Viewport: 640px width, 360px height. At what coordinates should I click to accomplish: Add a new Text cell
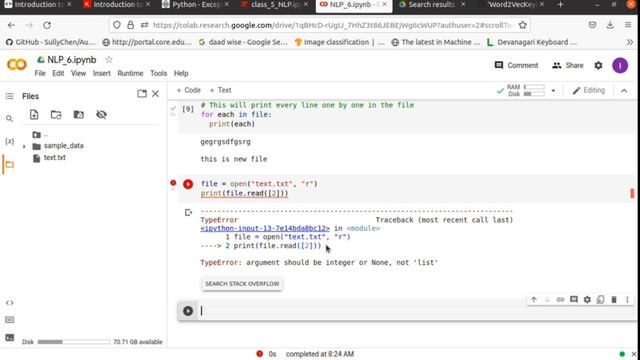(x=220, y=90)
